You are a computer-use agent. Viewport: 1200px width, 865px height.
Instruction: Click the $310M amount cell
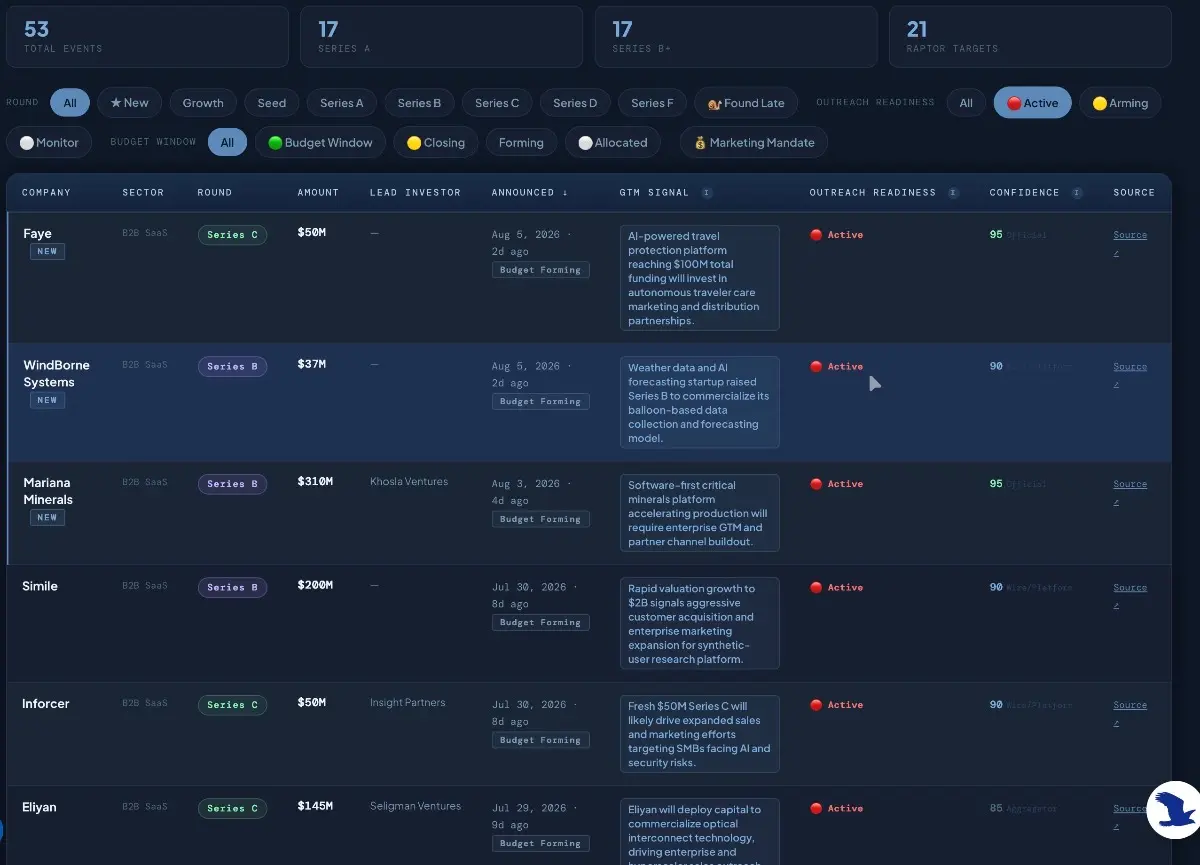coord(315,482)
